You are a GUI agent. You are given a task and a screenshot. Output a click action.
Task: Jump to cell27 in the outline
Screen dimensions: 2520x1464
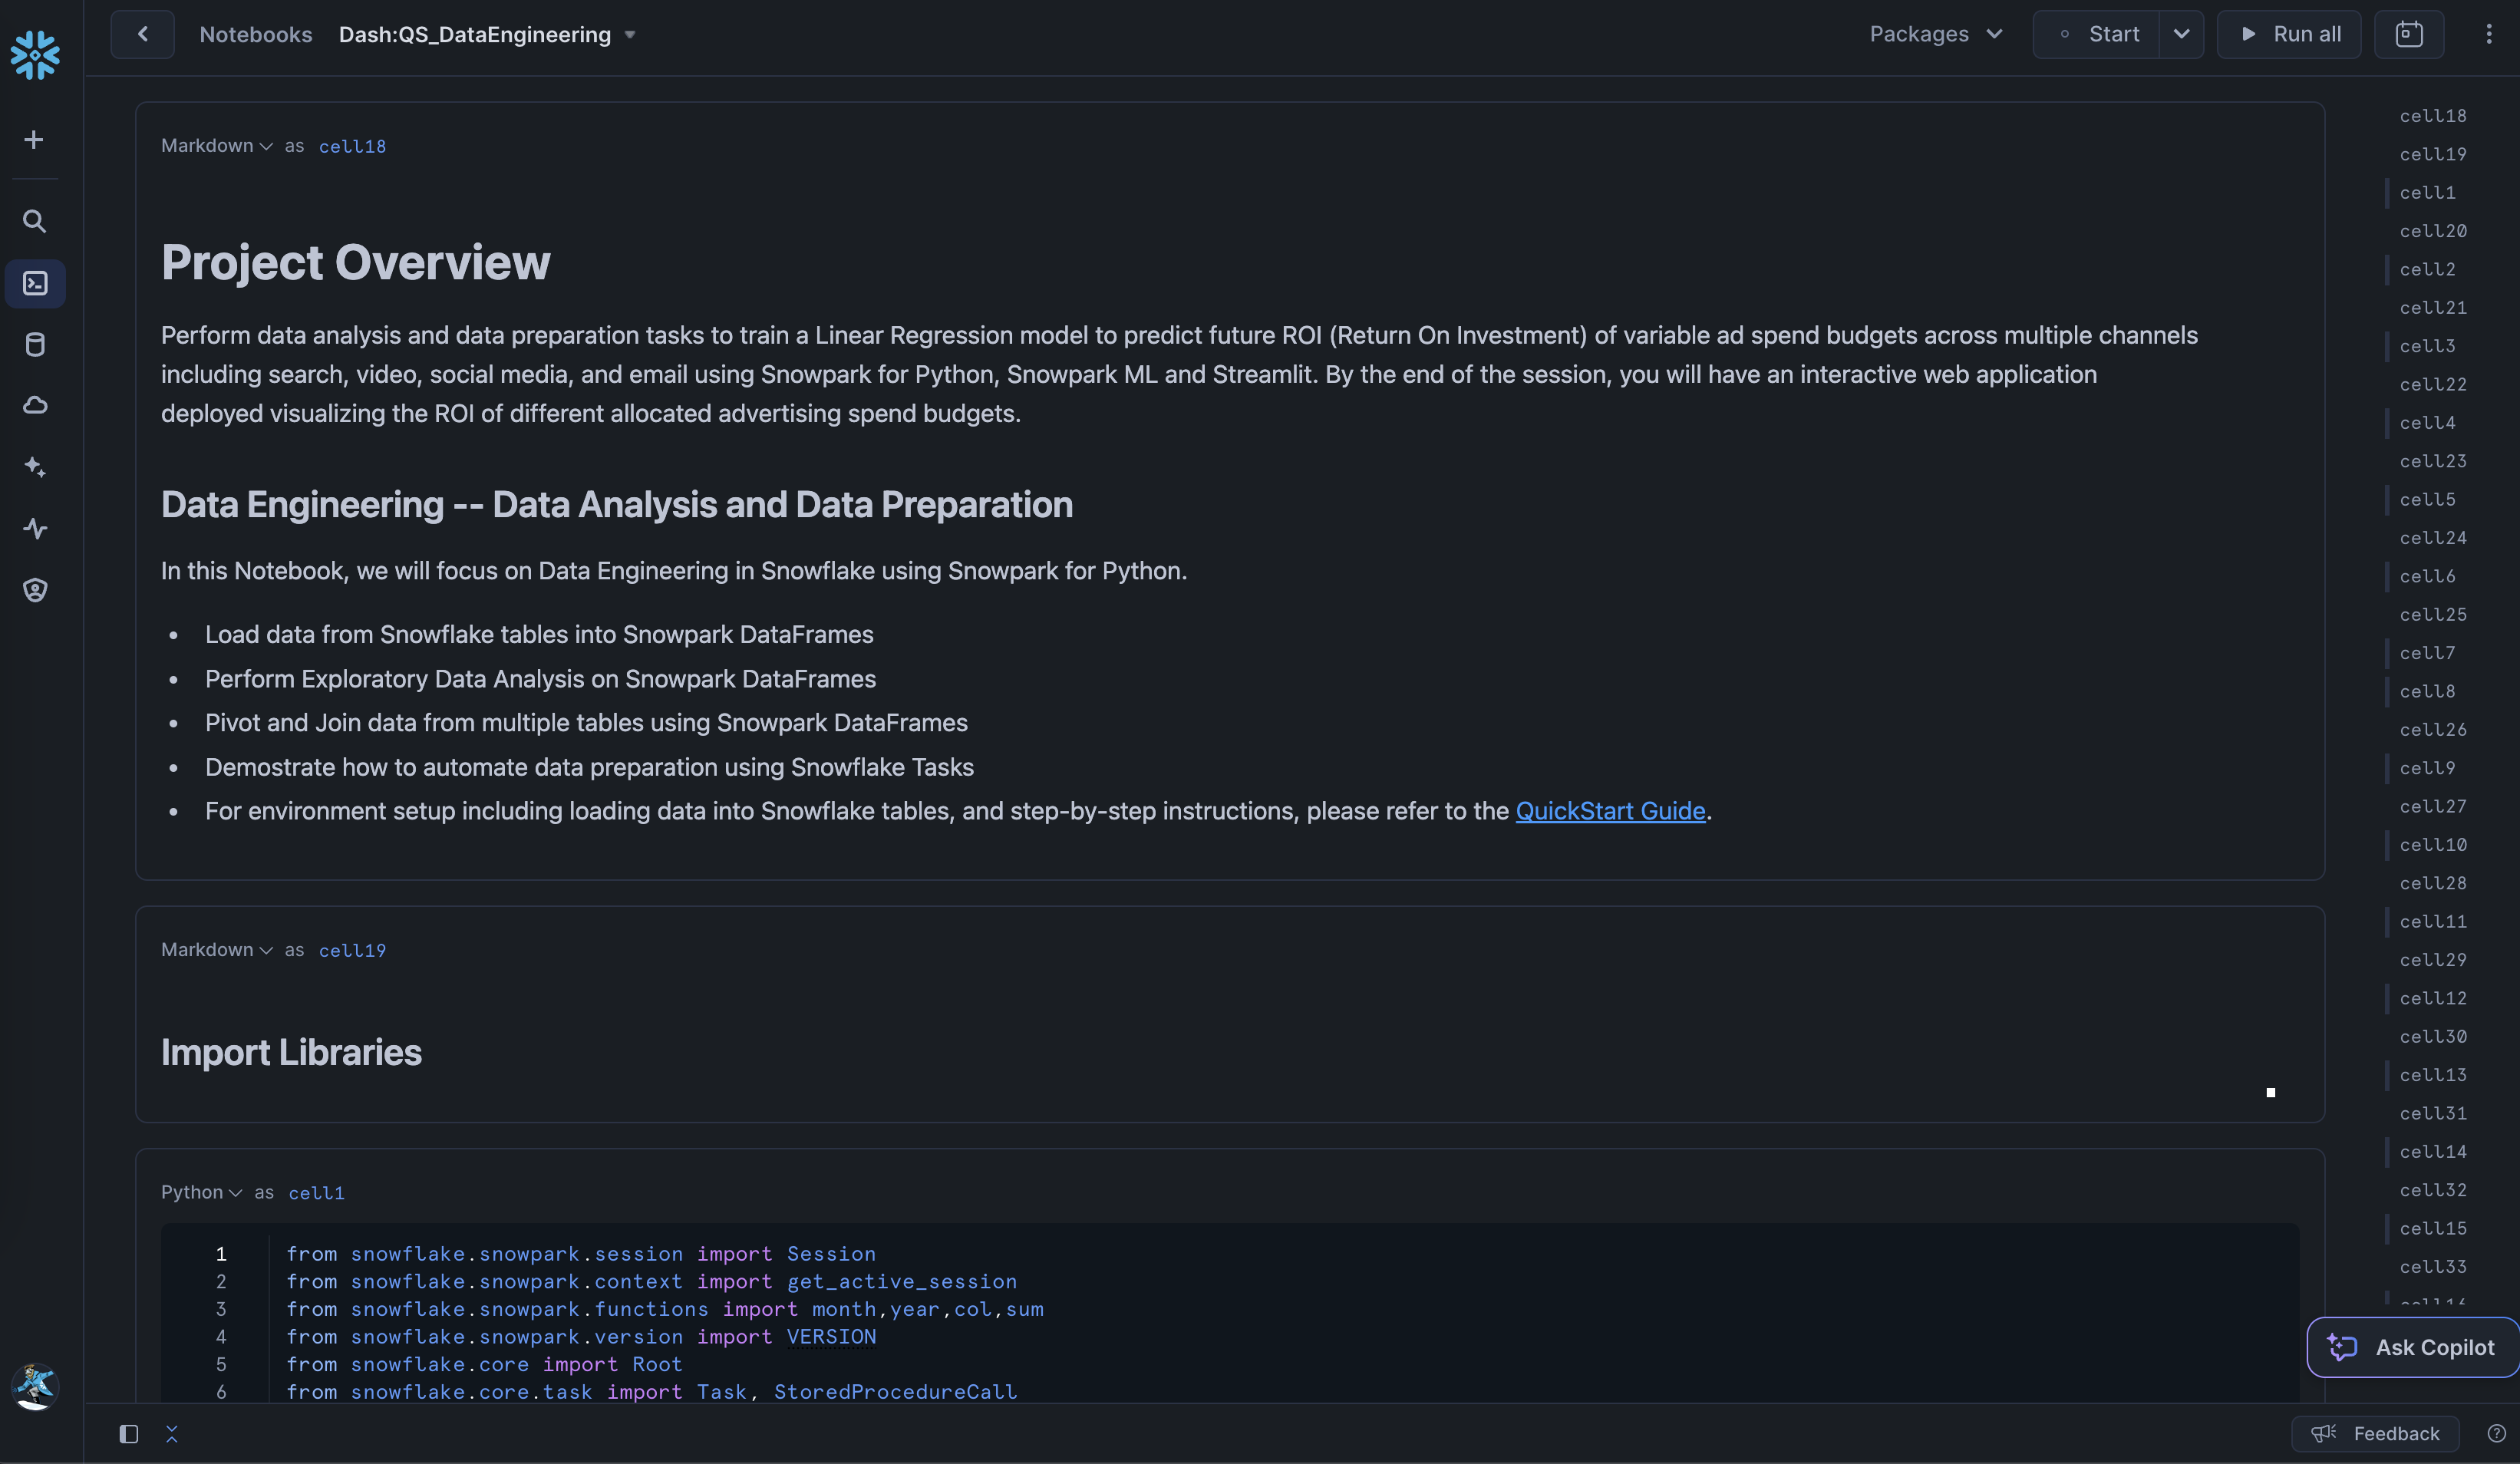pyautogui.click(x=2432, y=806)
